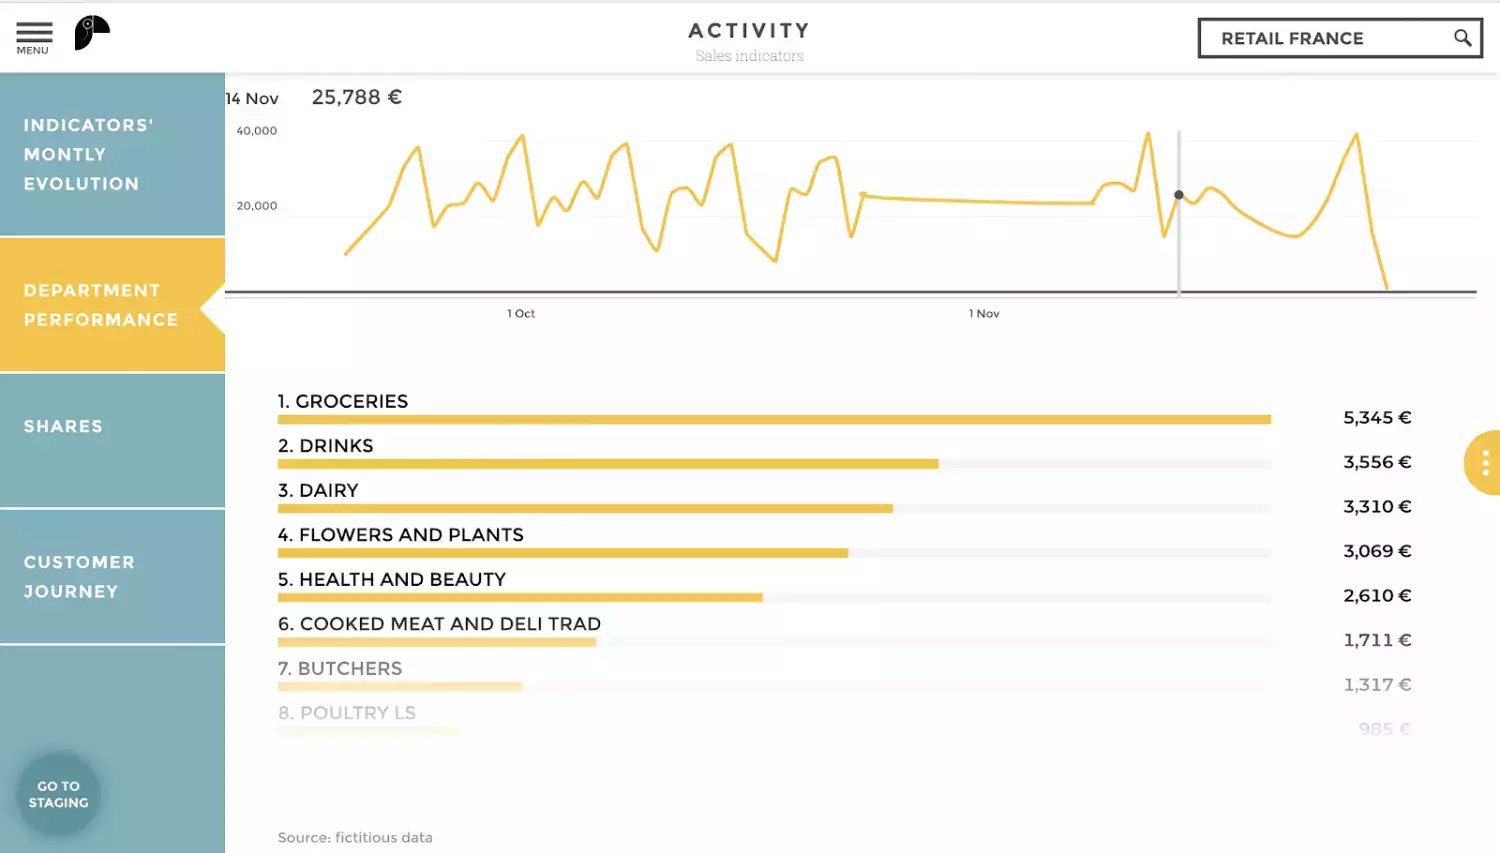Image resolution: width=1500 pixels, height=853 pixels.
Task: Select the Drinks progress bar
Action: [x=607, y=464]
